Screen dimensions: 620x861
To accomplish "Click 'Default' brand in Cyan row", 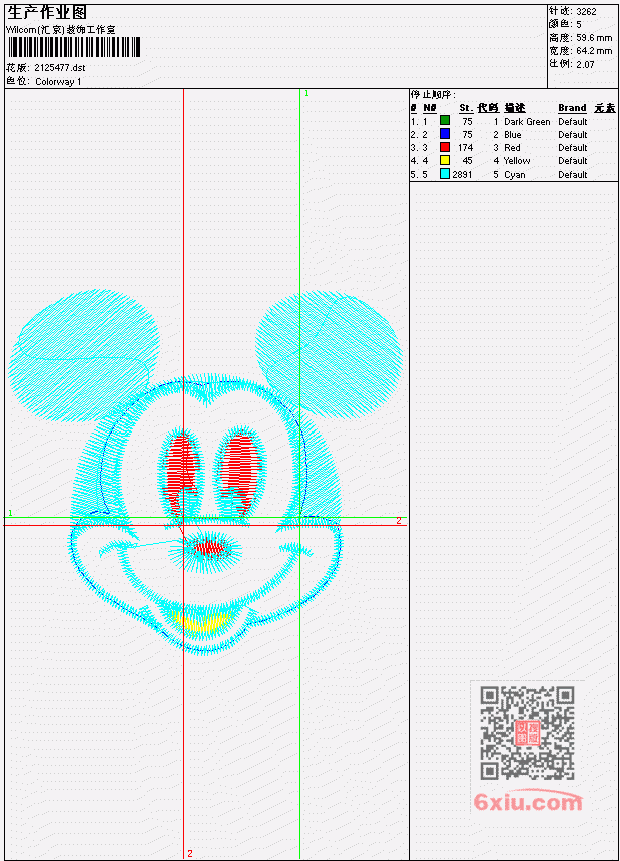I will (573, 175).
